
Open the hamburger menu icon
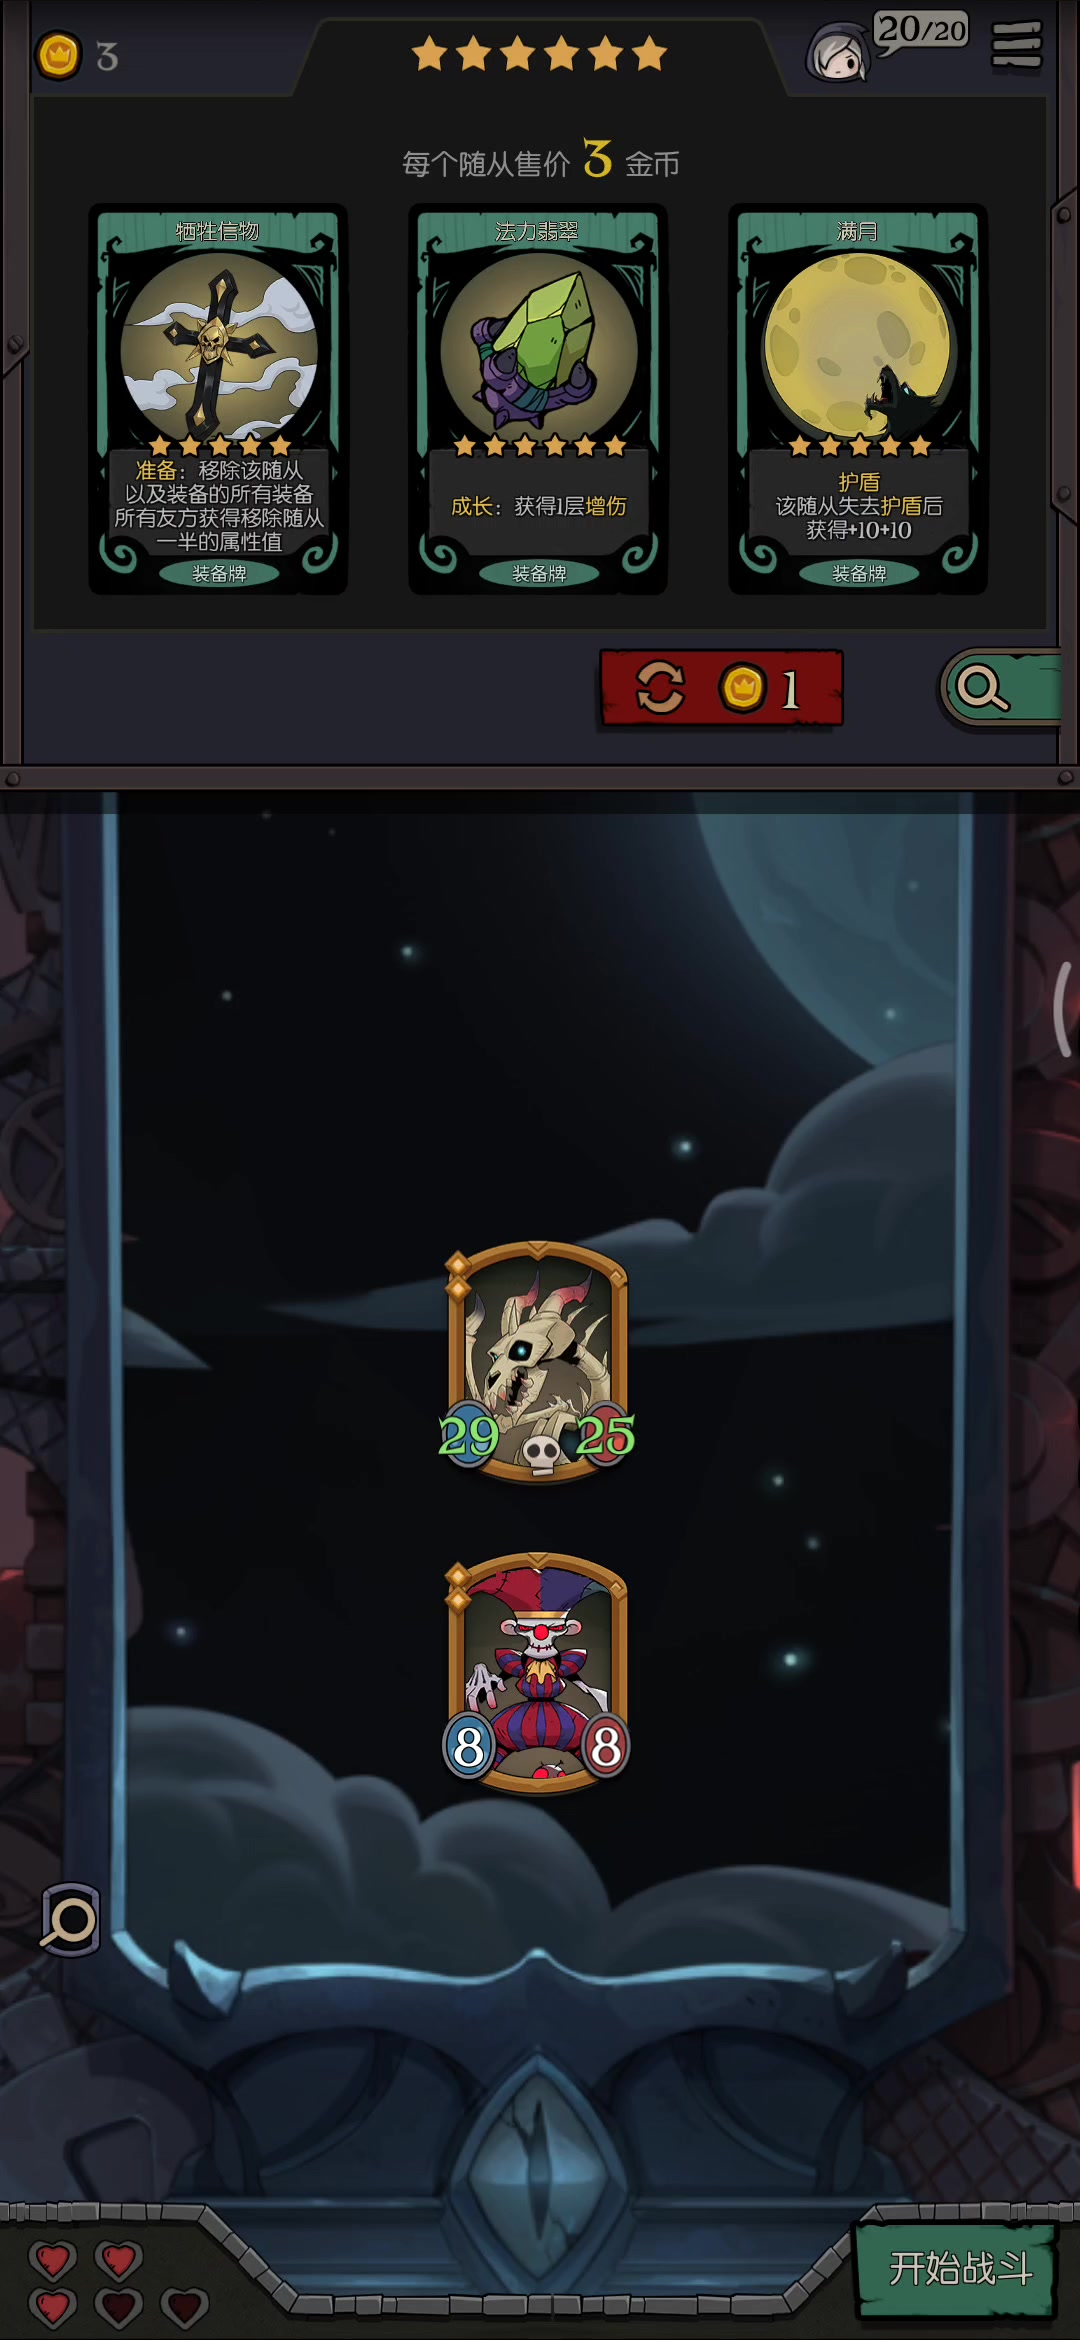coord(1017,46)
